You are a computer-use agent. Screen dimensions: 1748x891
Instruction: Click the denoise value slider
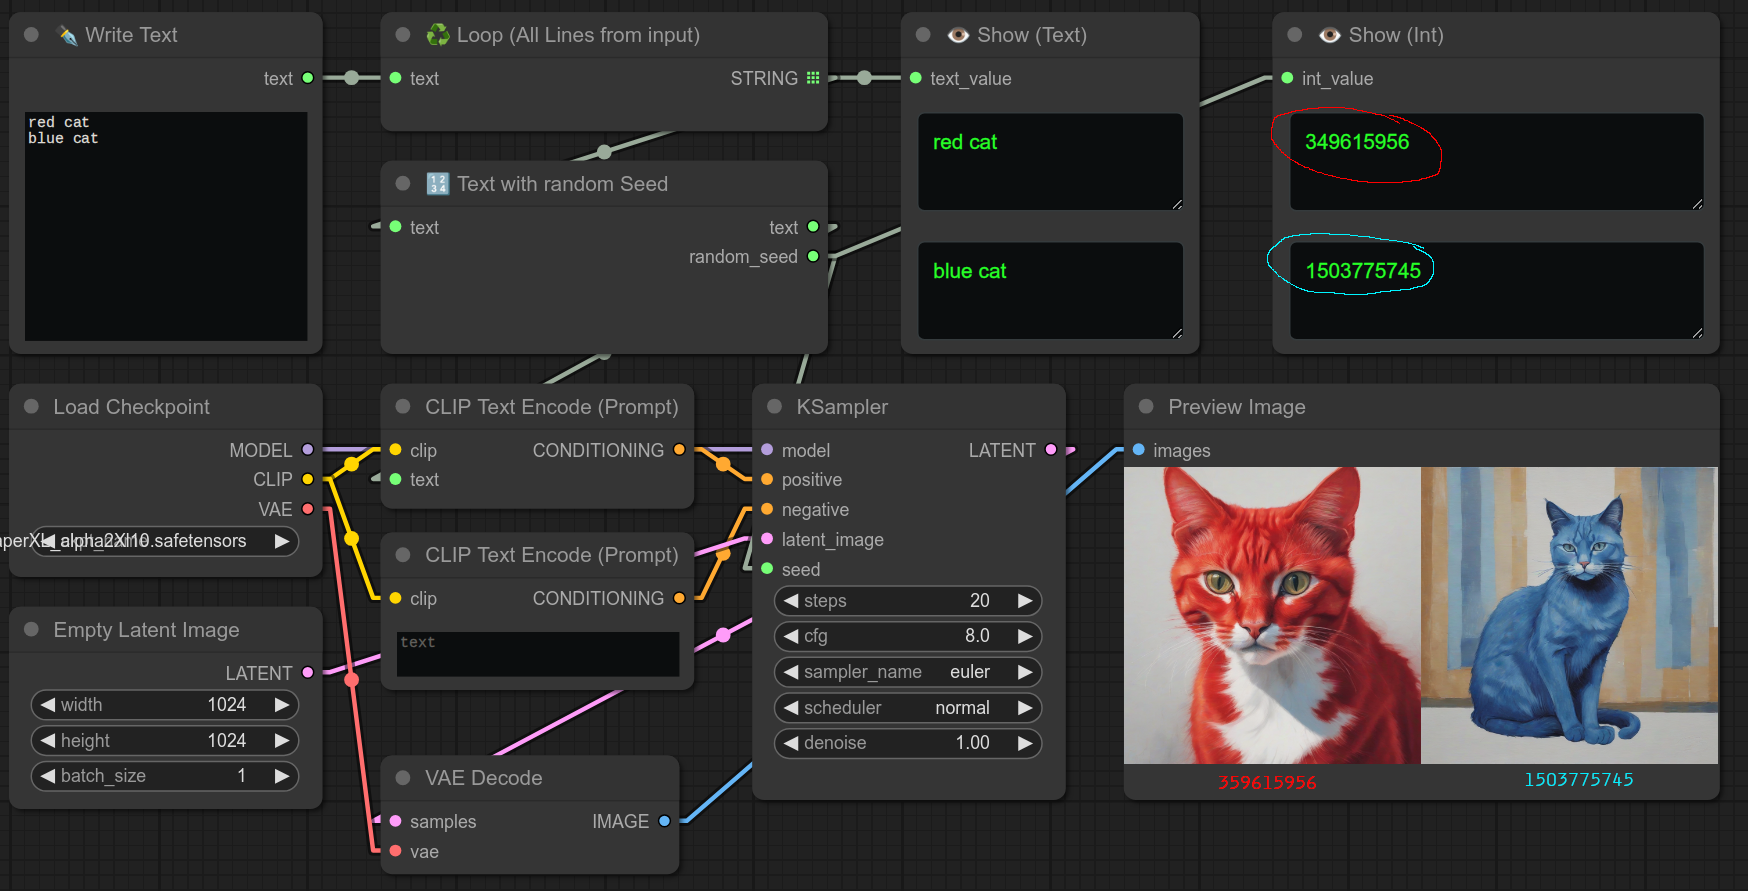click(907, 743)
